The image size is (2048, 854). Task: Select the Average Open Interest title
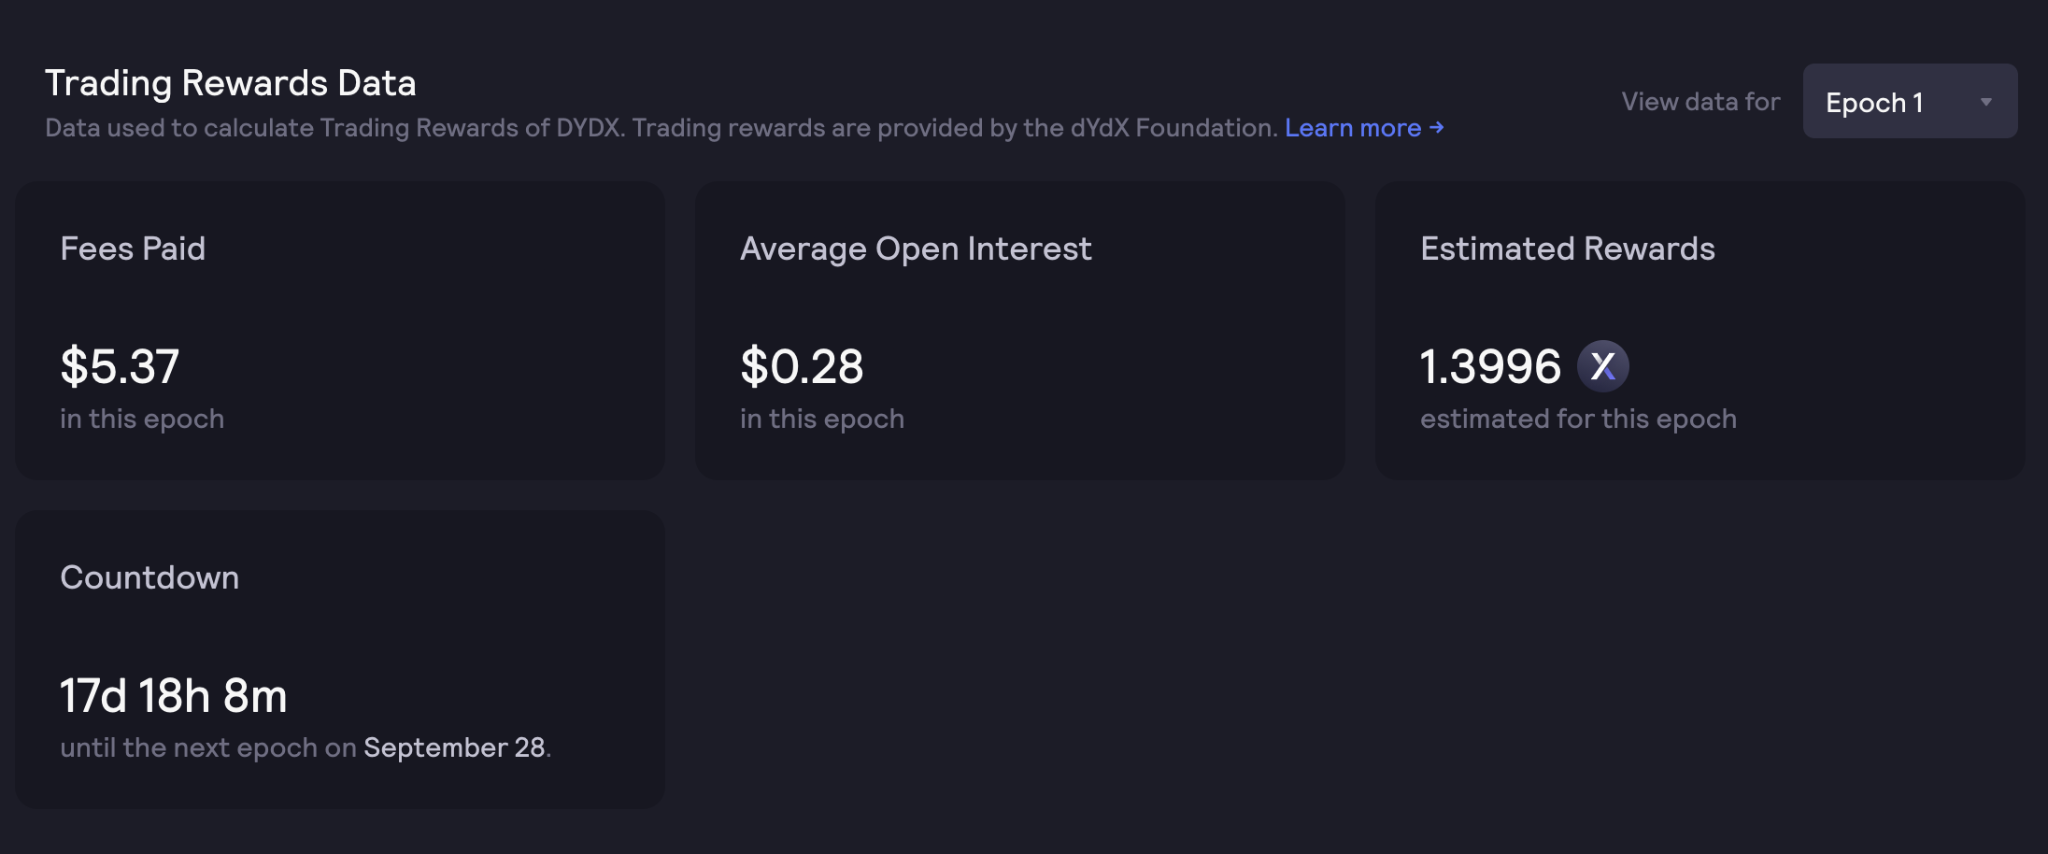[915, 248]
